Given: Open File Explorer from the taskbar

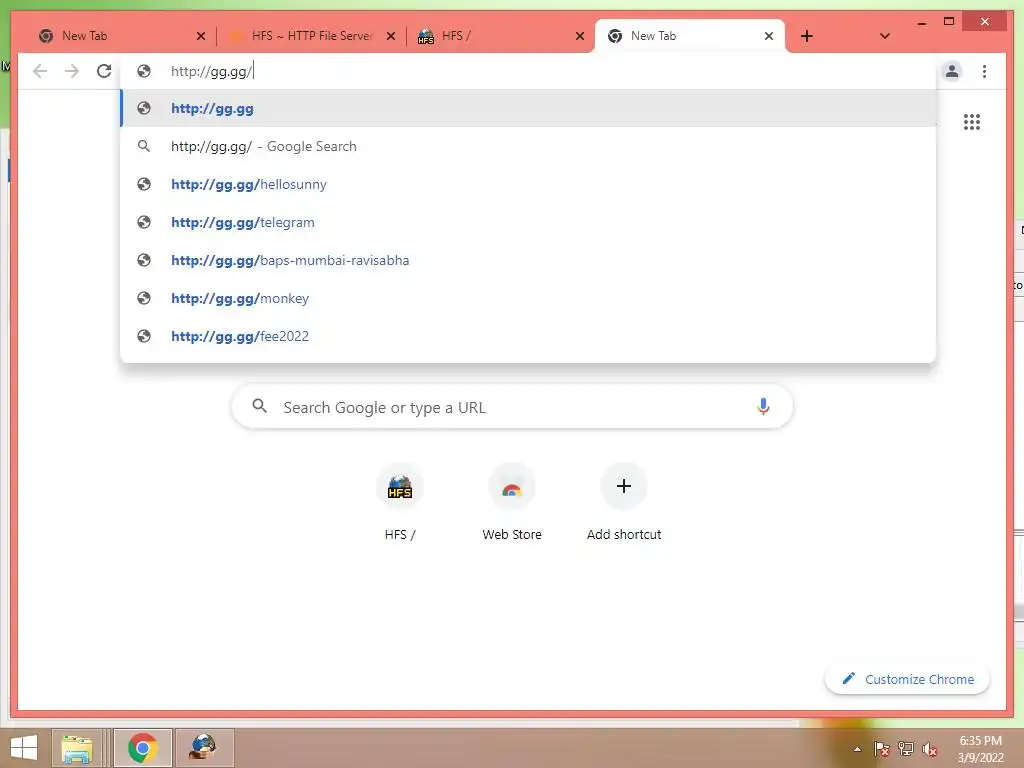Looking at the screenshot, I should tap(76, 748).
